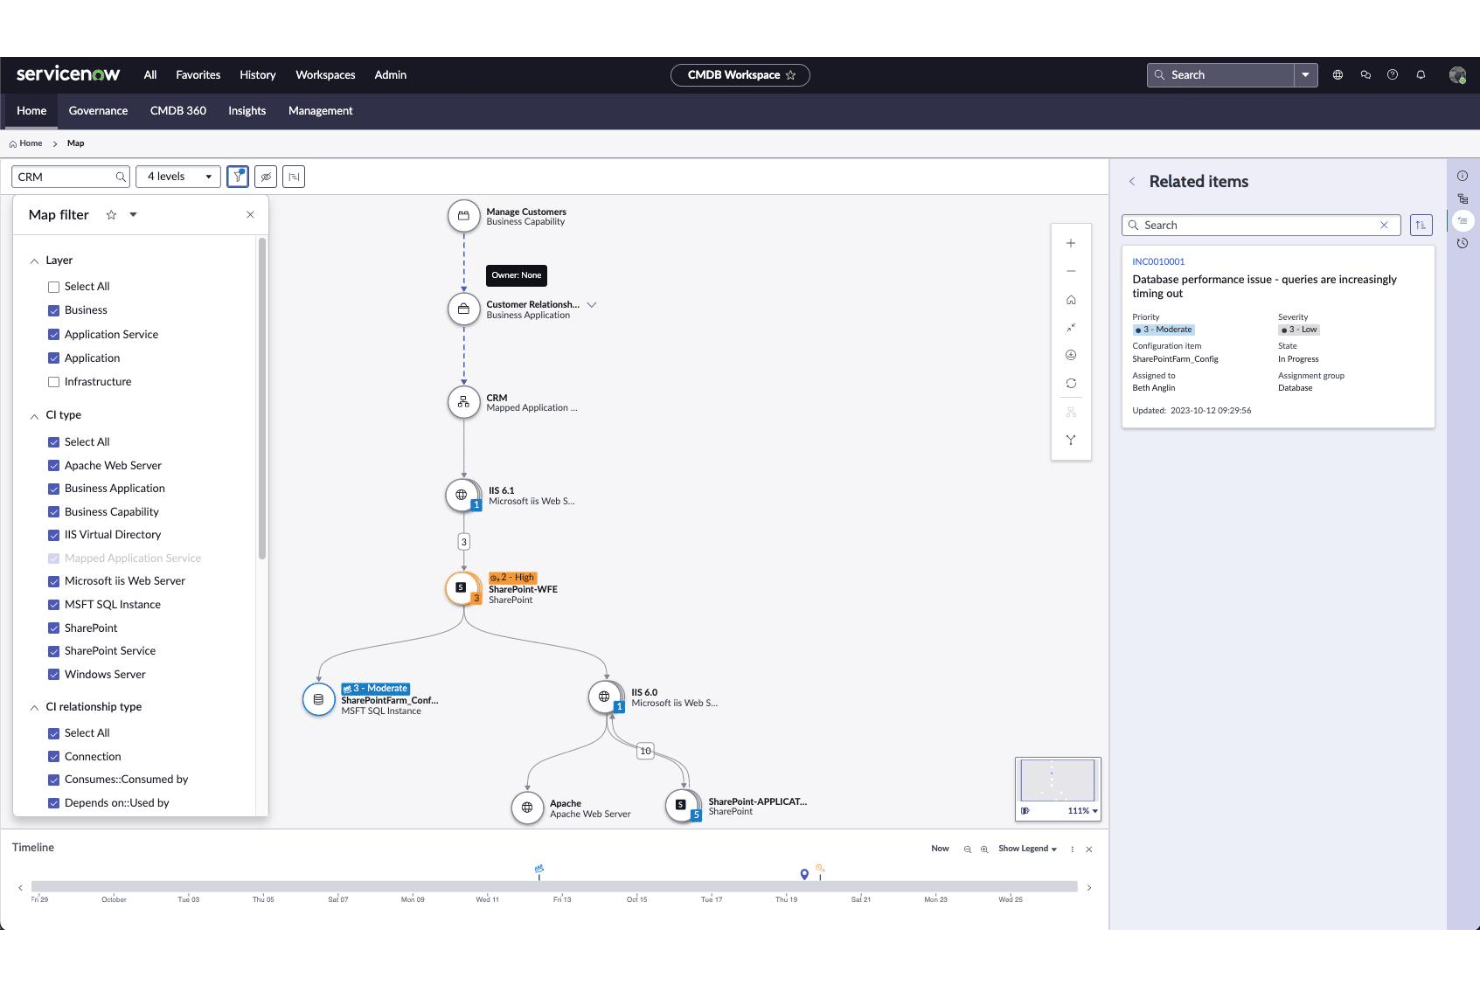Image resolution: width=1480 pixels, height=987 pixels.
Task: Click the sort button in Related items
Action: pyautogui.click(x=1421, y=225)
